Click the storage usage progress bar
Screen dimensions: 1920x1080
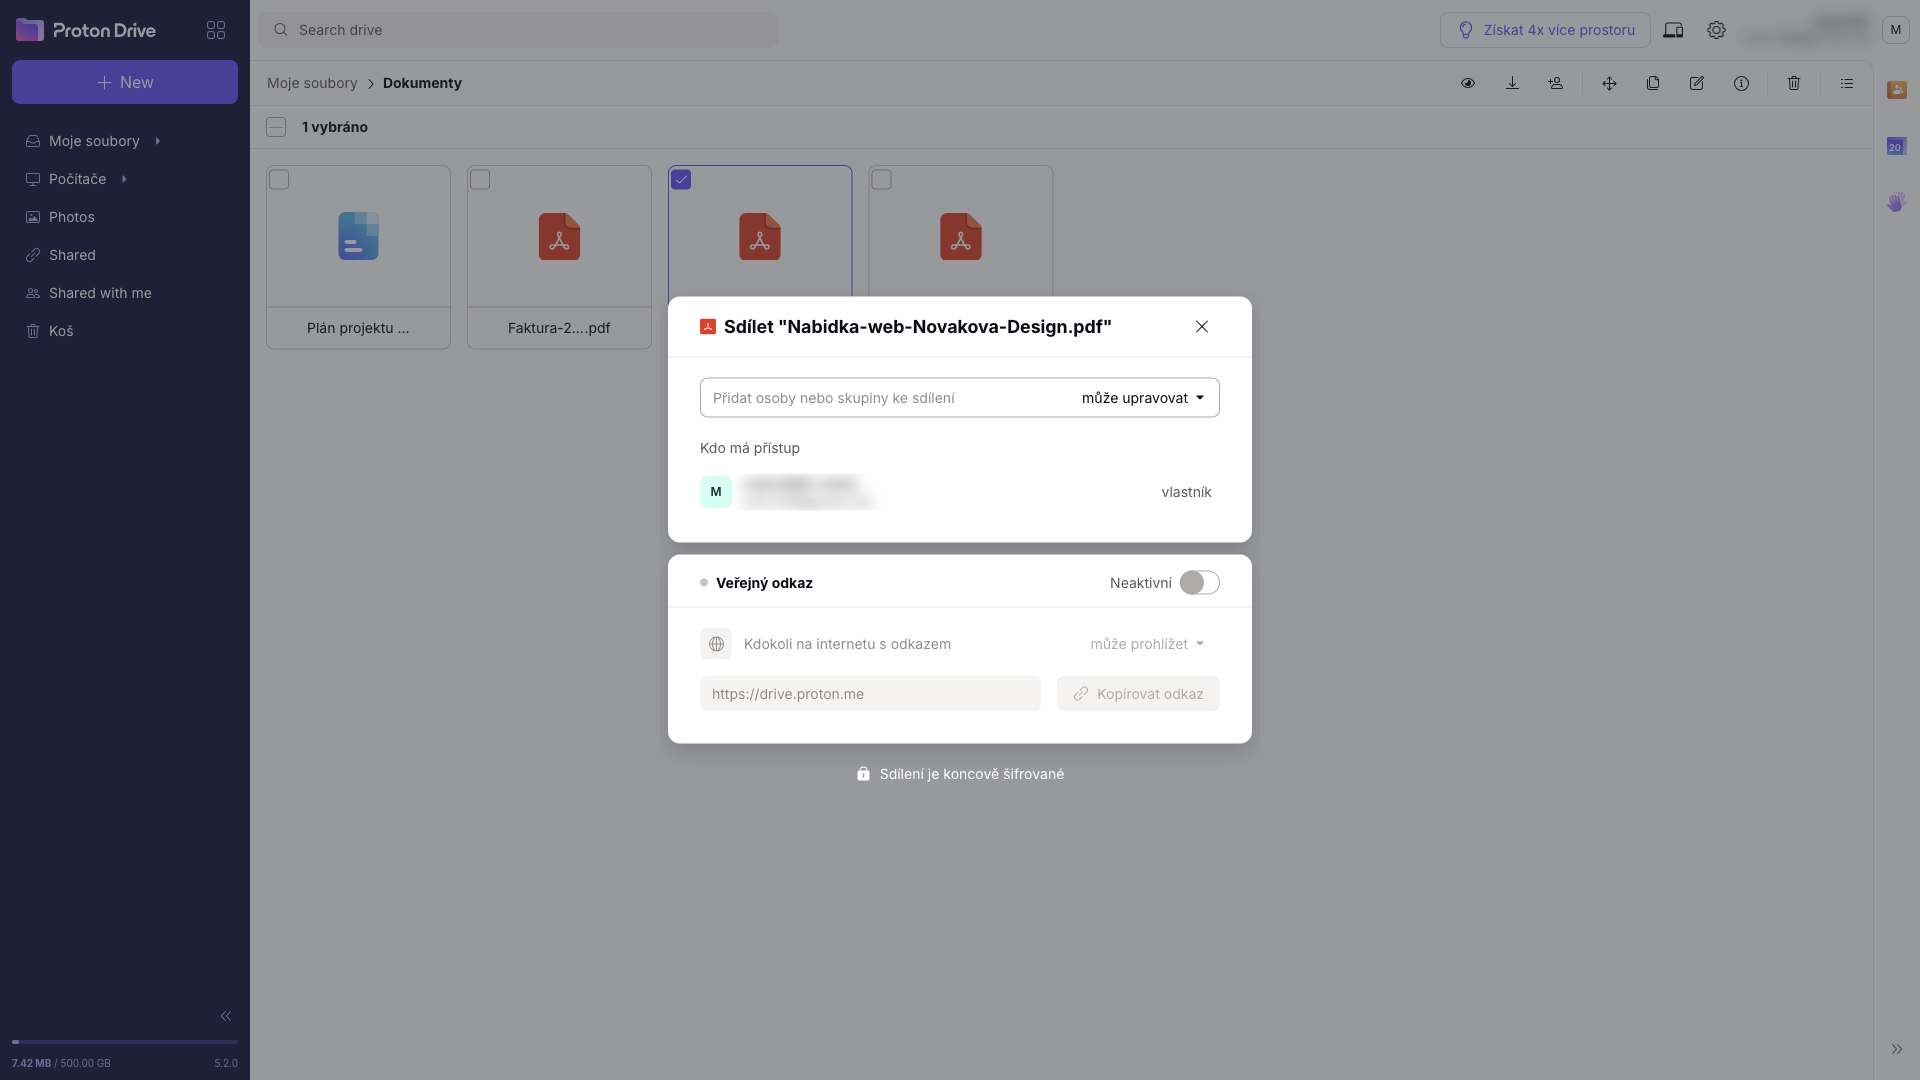pyautogui.click(x=125, y=1042)
